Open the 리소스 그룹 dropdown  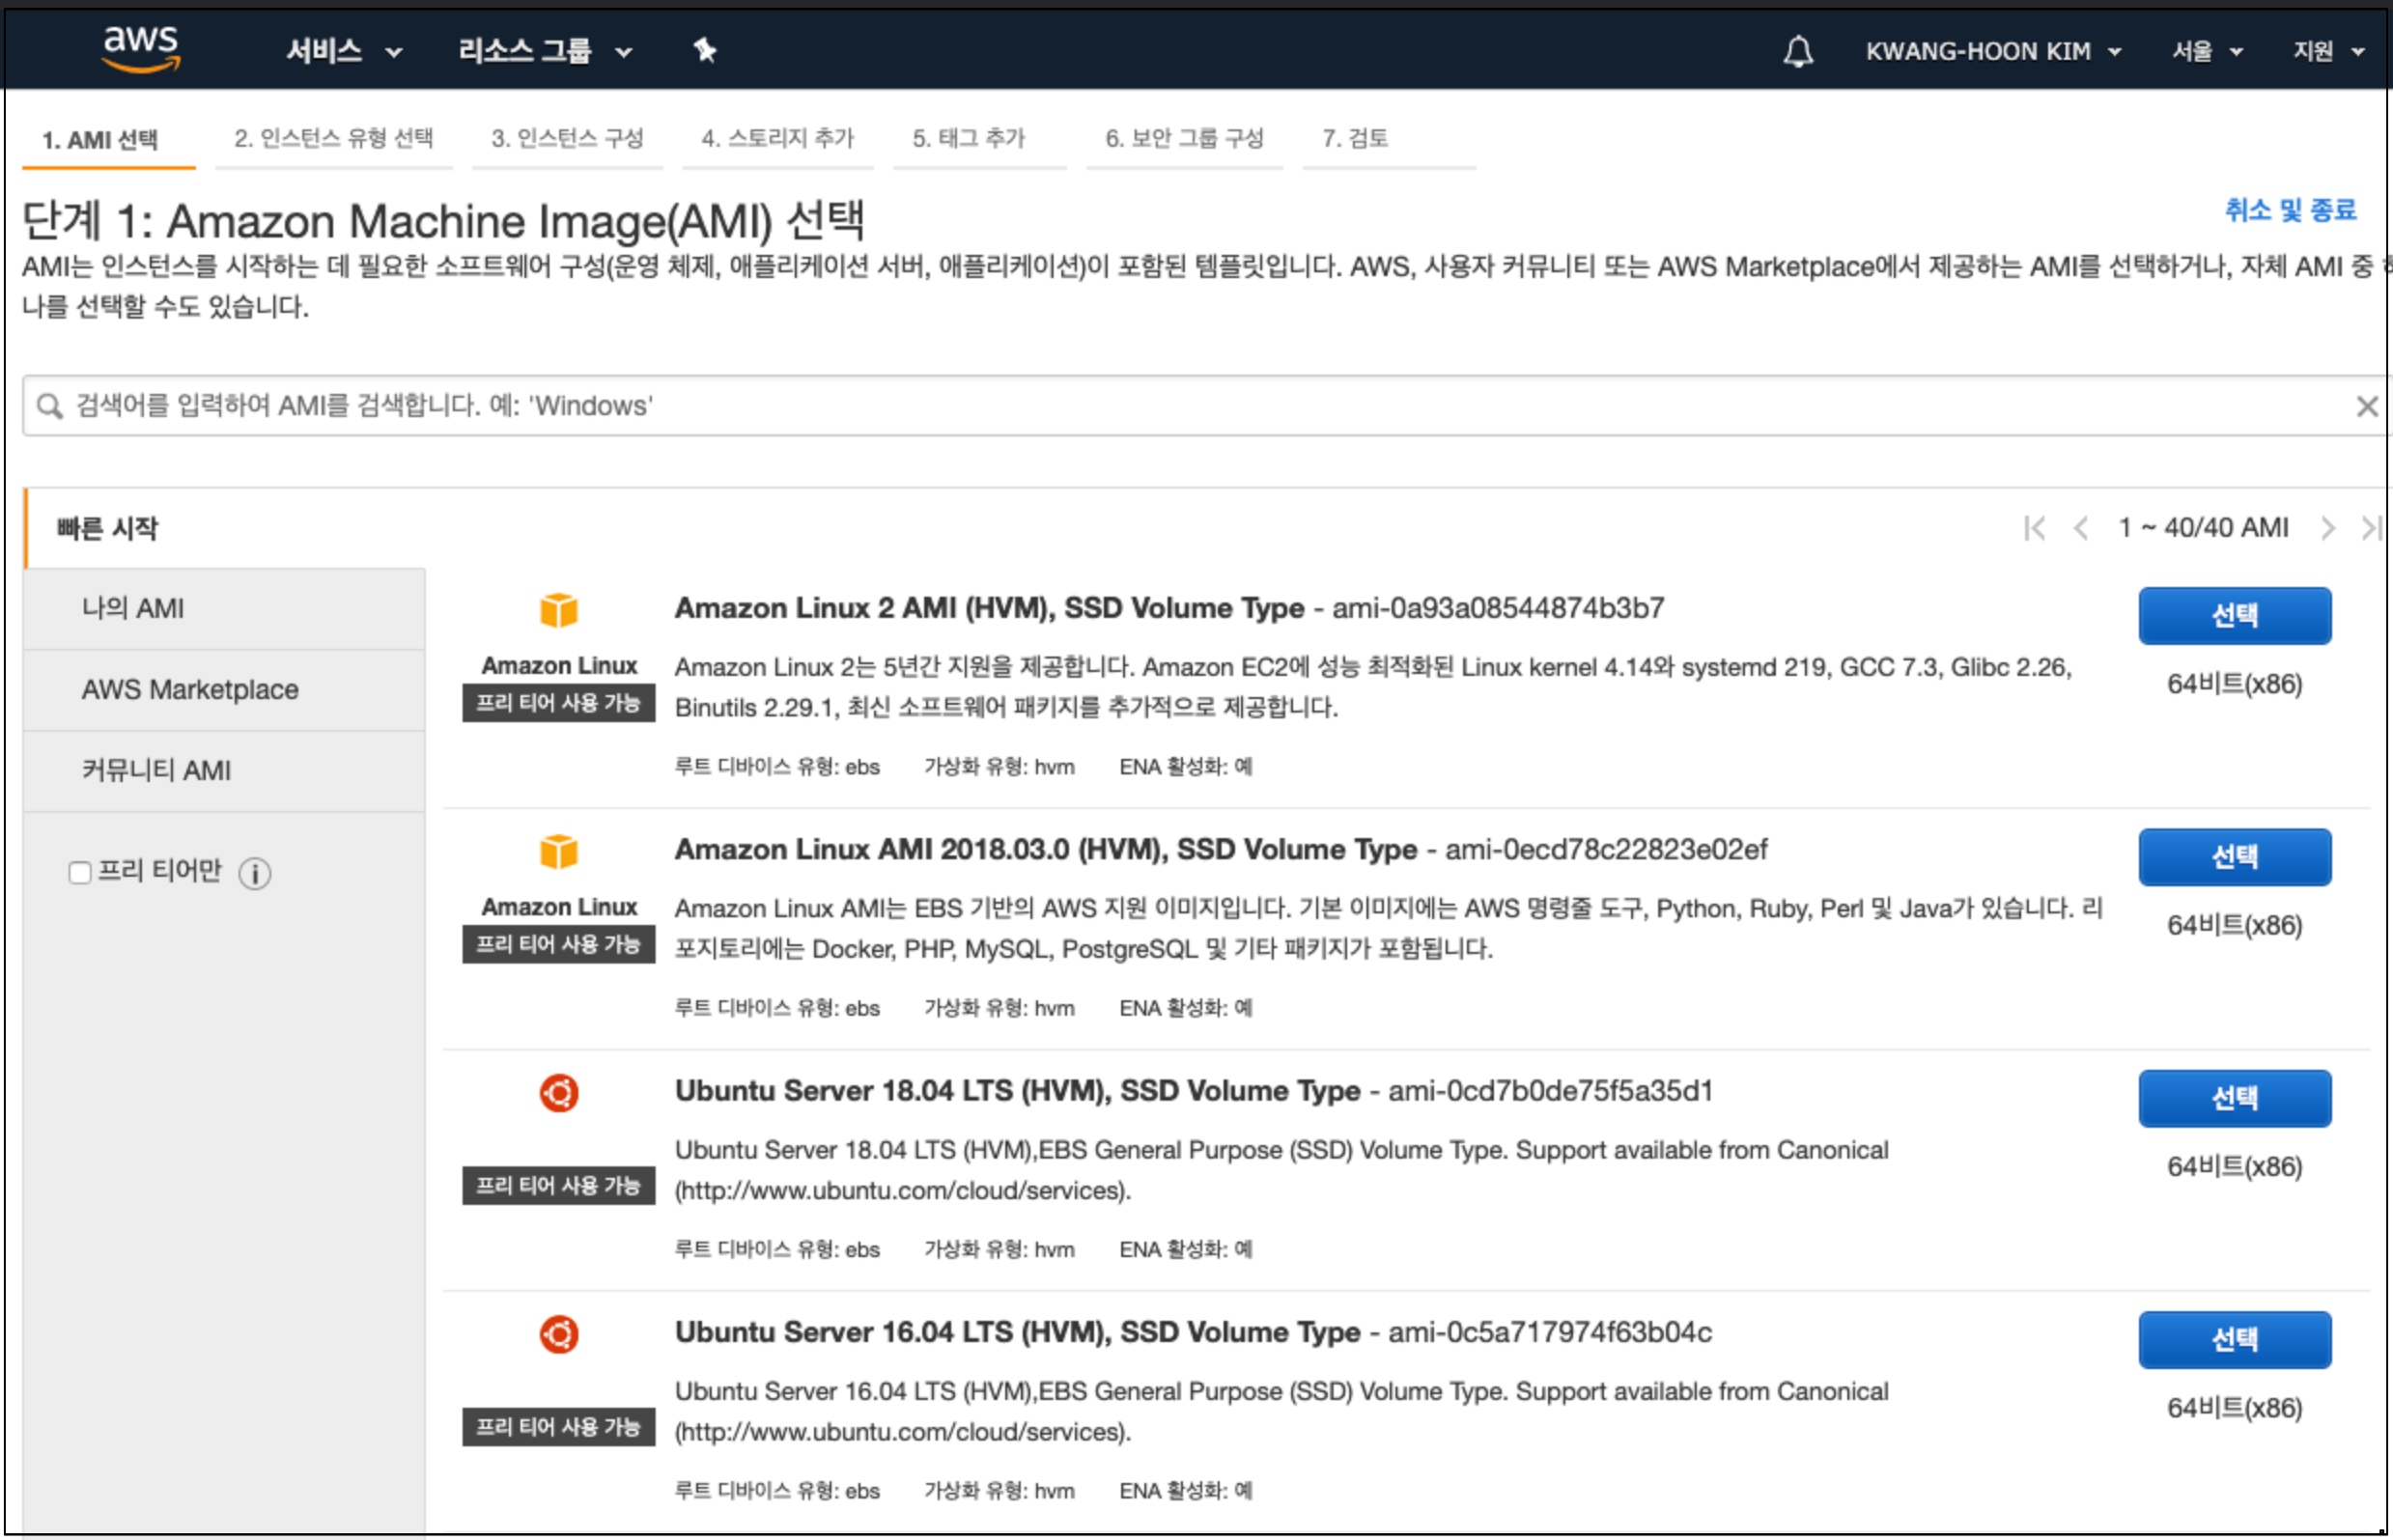pos(544,51)
